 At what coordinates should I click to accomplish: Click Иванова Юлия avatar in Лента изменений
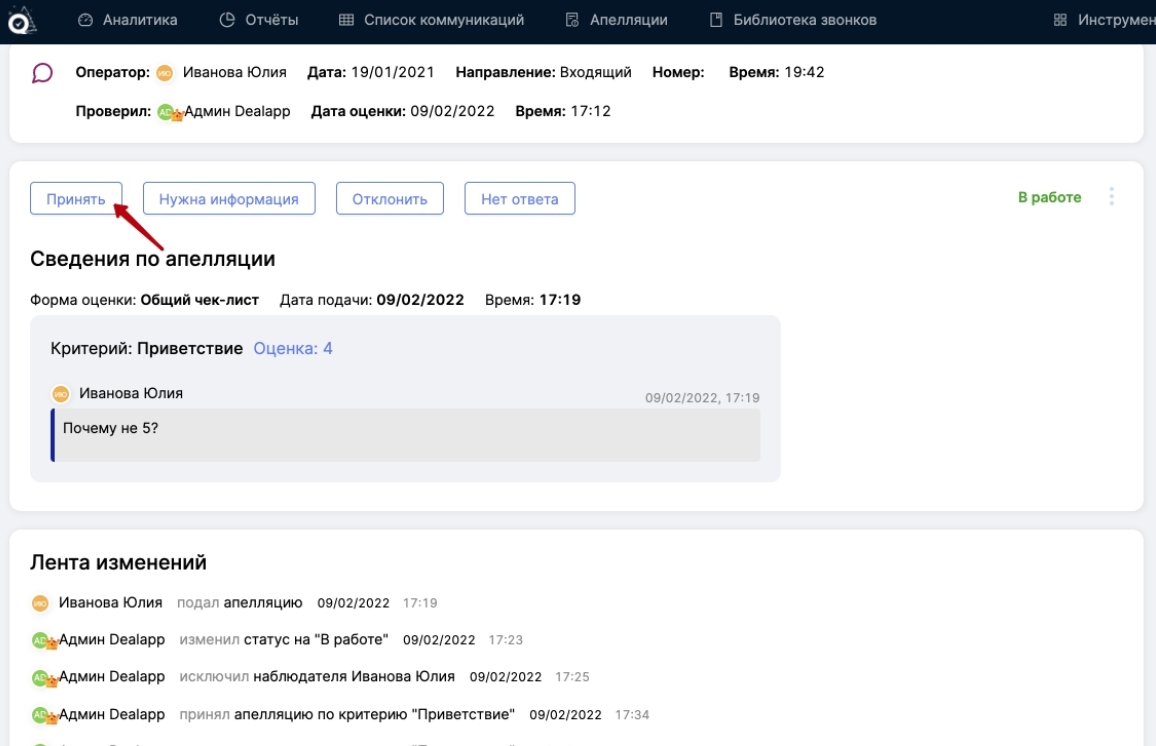(x=40, y=603)
